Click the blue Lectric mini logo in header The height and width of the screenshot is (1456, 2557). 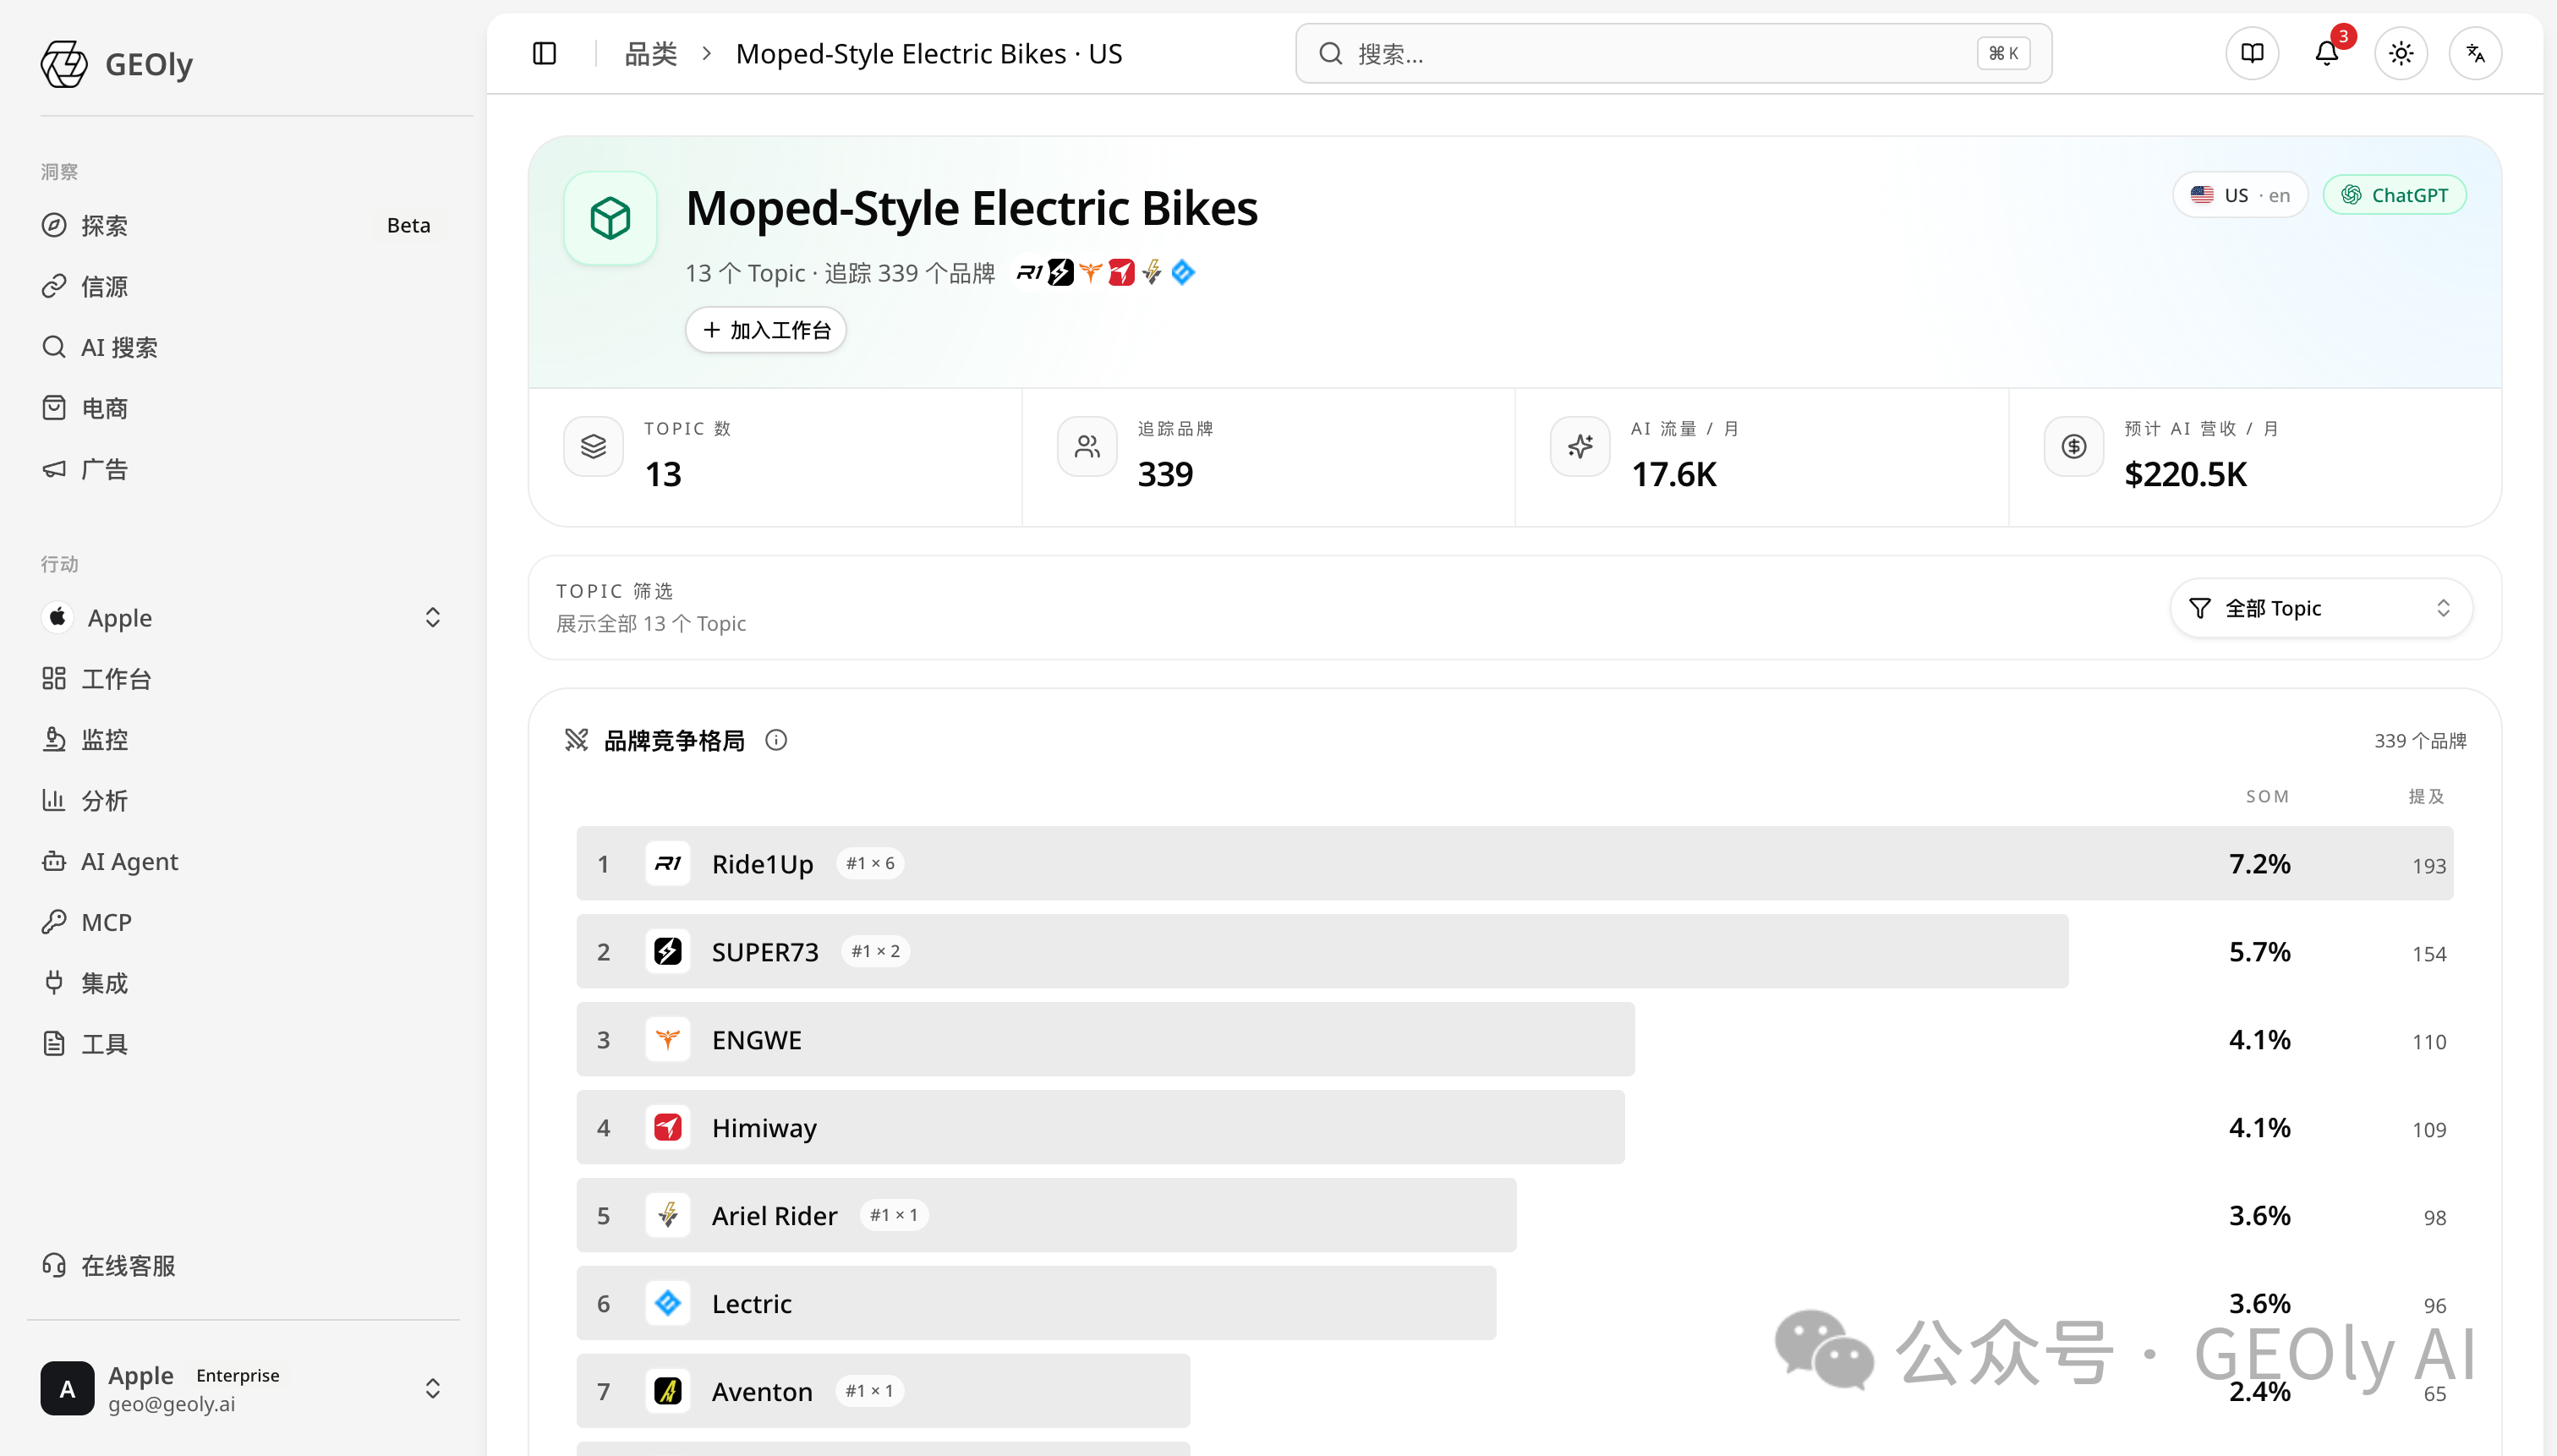[1183, 272]
